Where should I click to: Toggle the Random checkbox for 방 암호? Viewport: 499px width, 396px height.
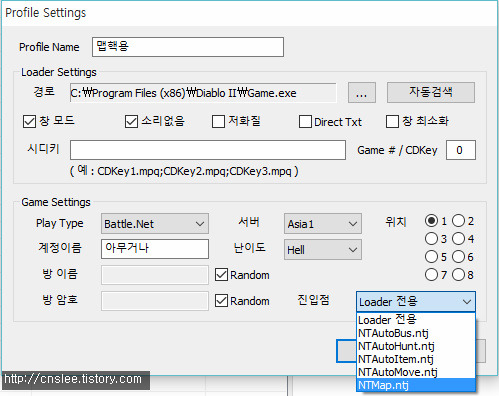(x=221, y=301)
